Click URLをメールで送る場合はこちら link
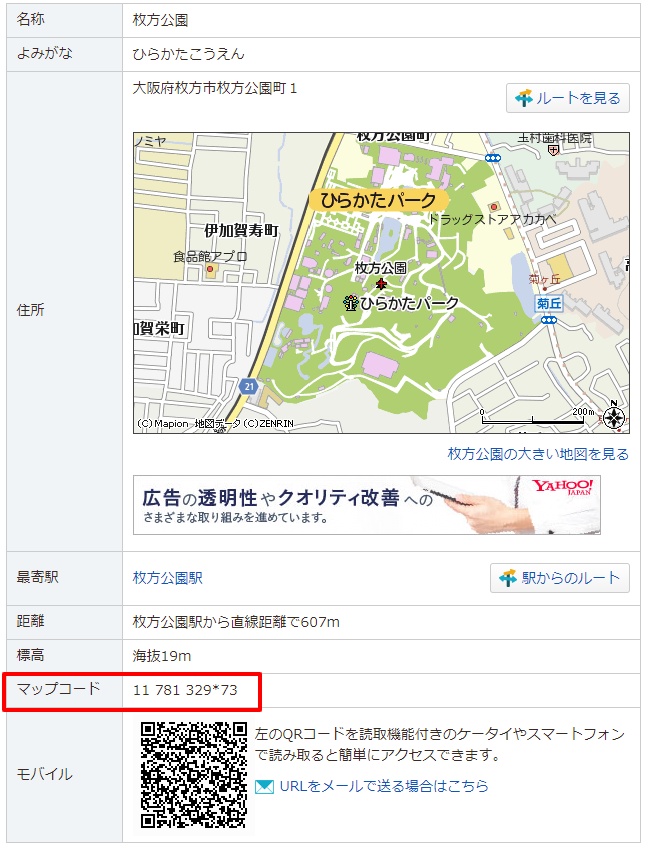Viewport: 652px width, 854px height. click(x=383, y=786)
